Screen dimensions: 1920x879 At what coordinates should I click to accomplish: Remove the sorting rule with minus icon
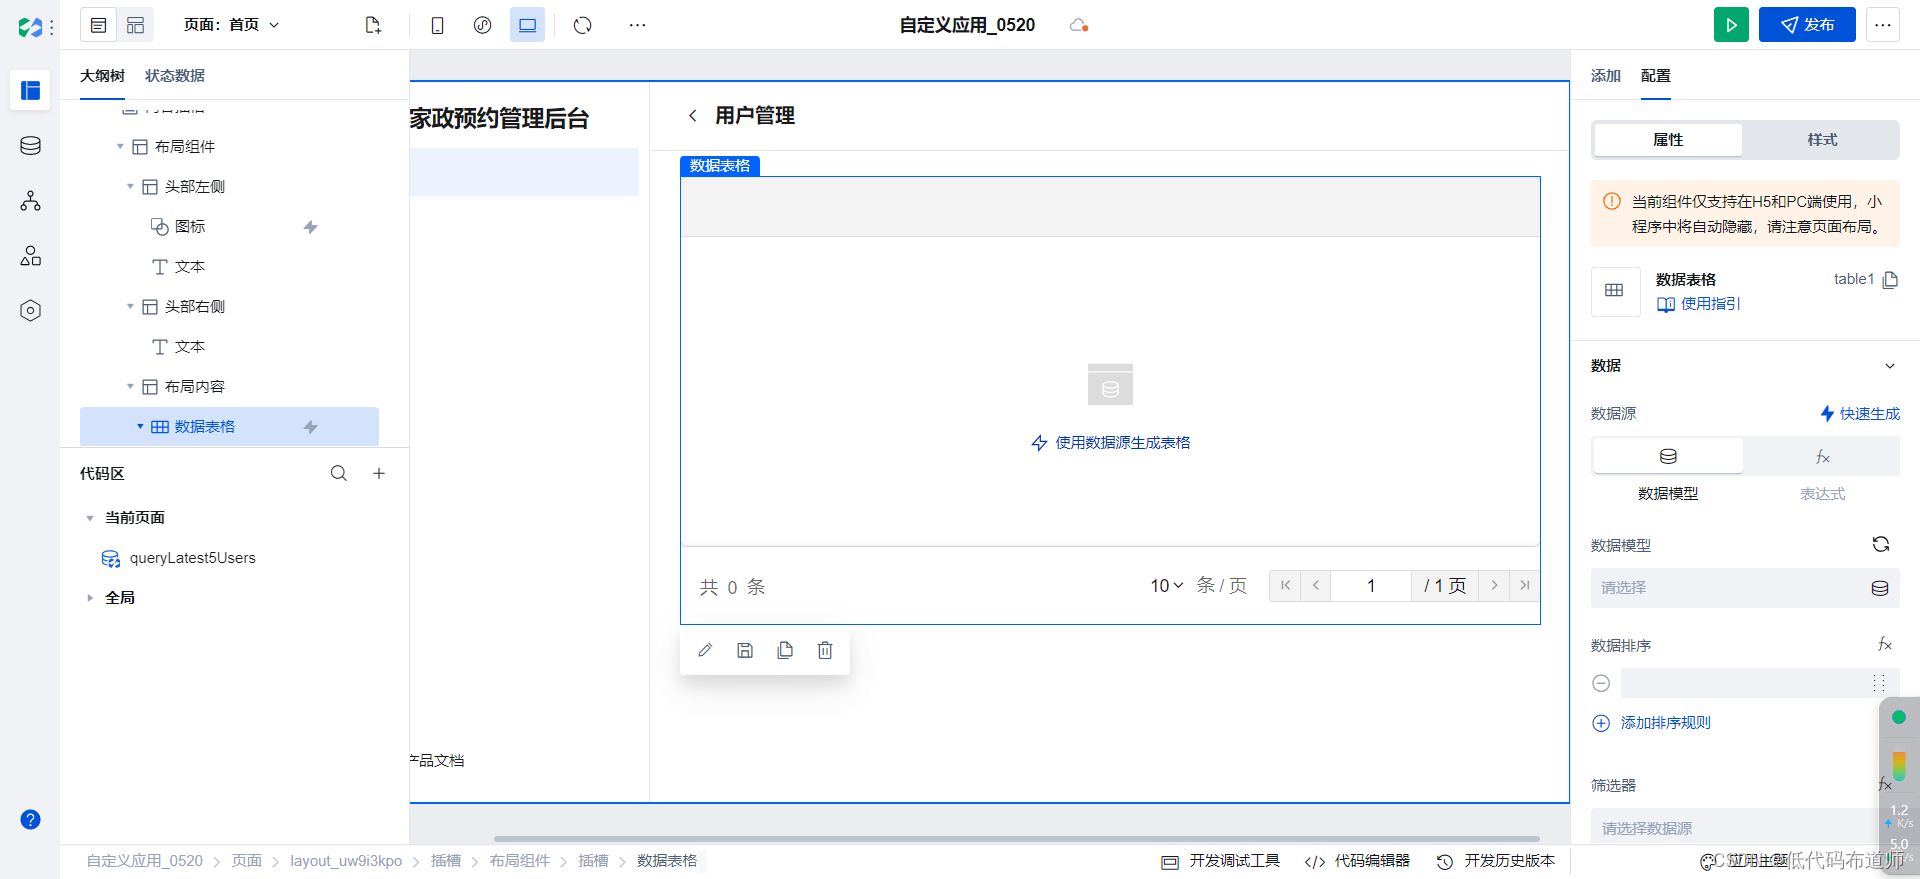(x=1601, y=683)
